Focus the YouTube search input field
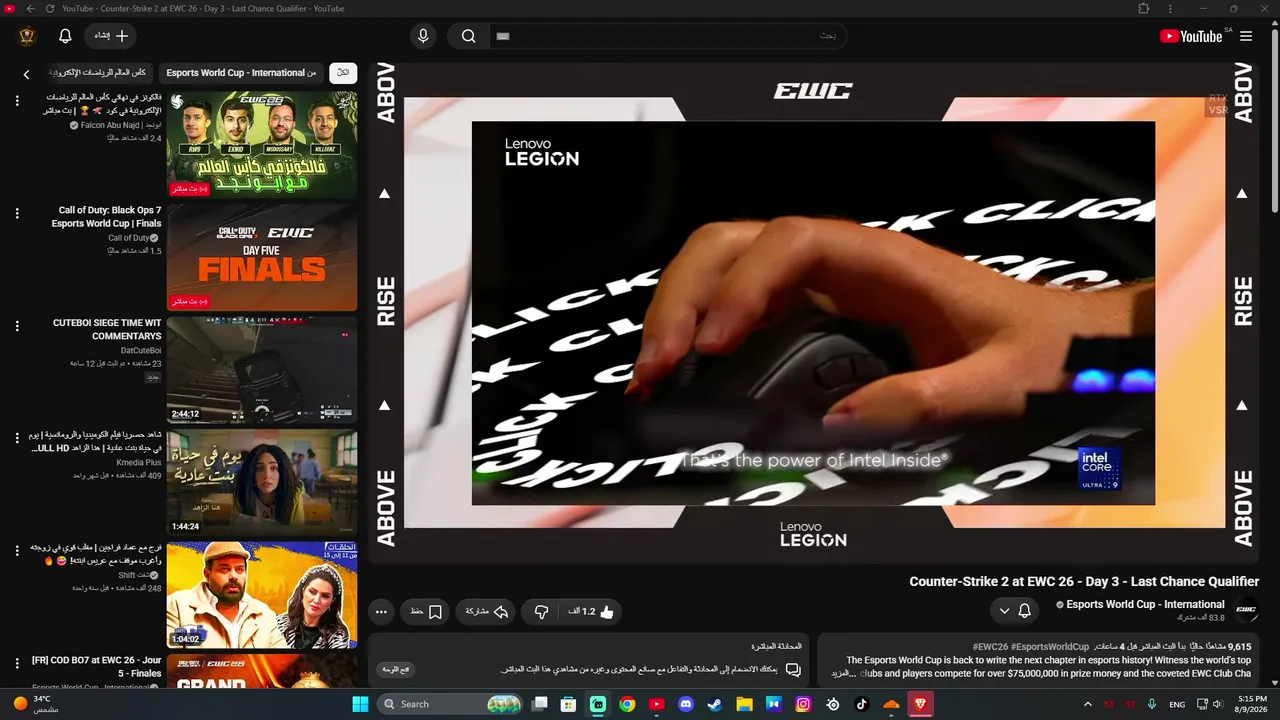Screen dimensions: 1280x720 [x=667, y=36]
